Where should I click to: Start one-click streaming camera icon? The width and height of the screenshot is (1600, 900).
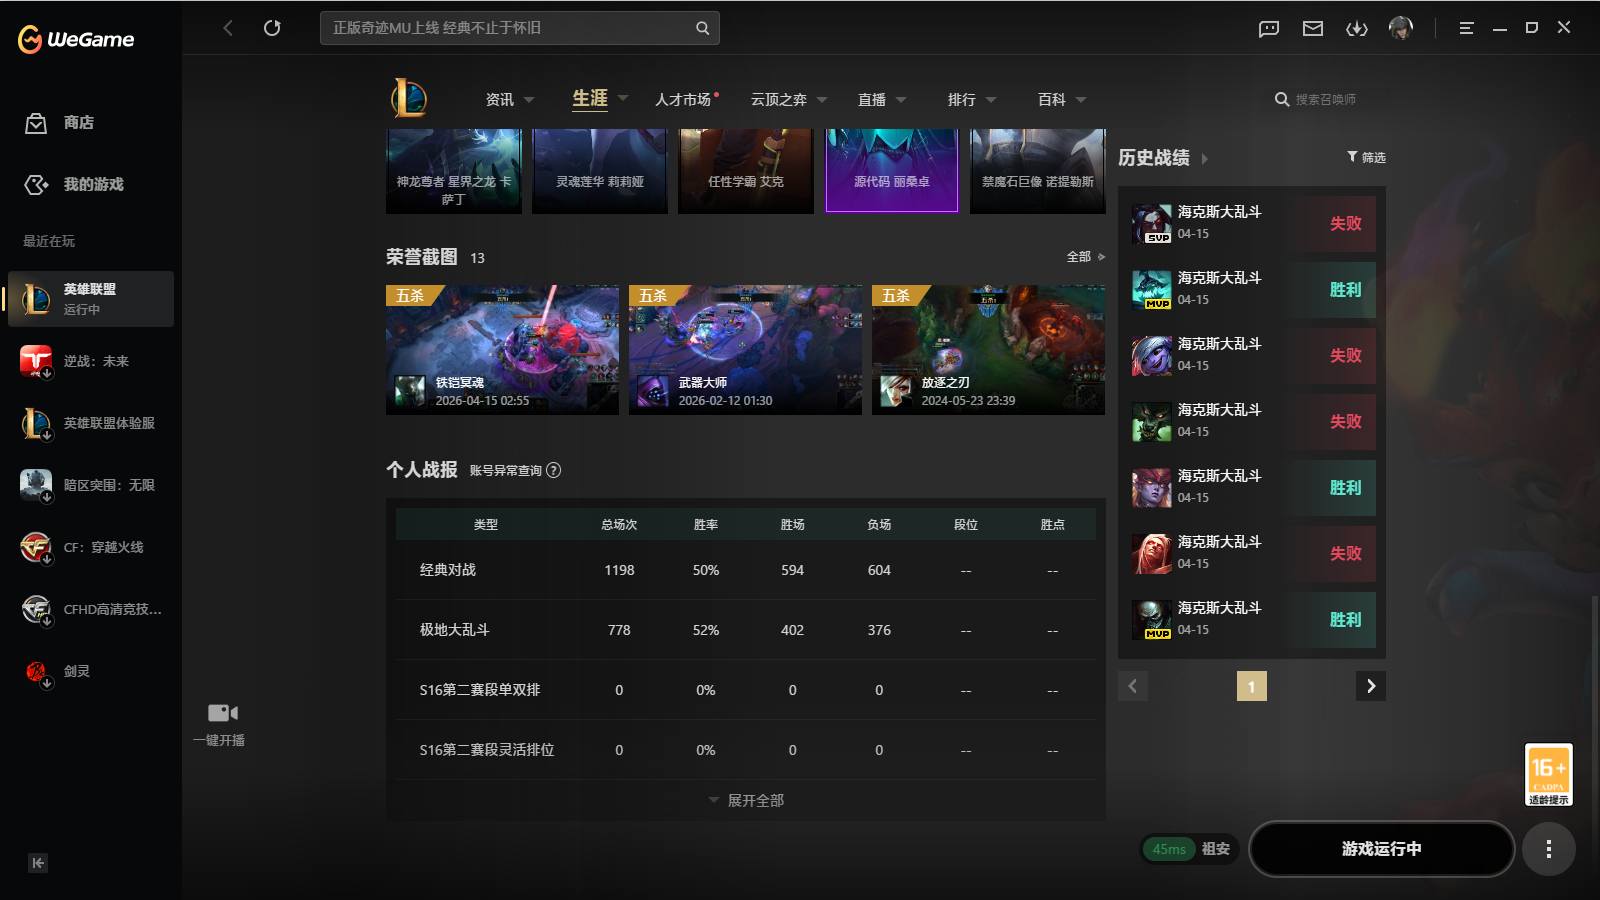pyautogui.click(x=222, y=713)
